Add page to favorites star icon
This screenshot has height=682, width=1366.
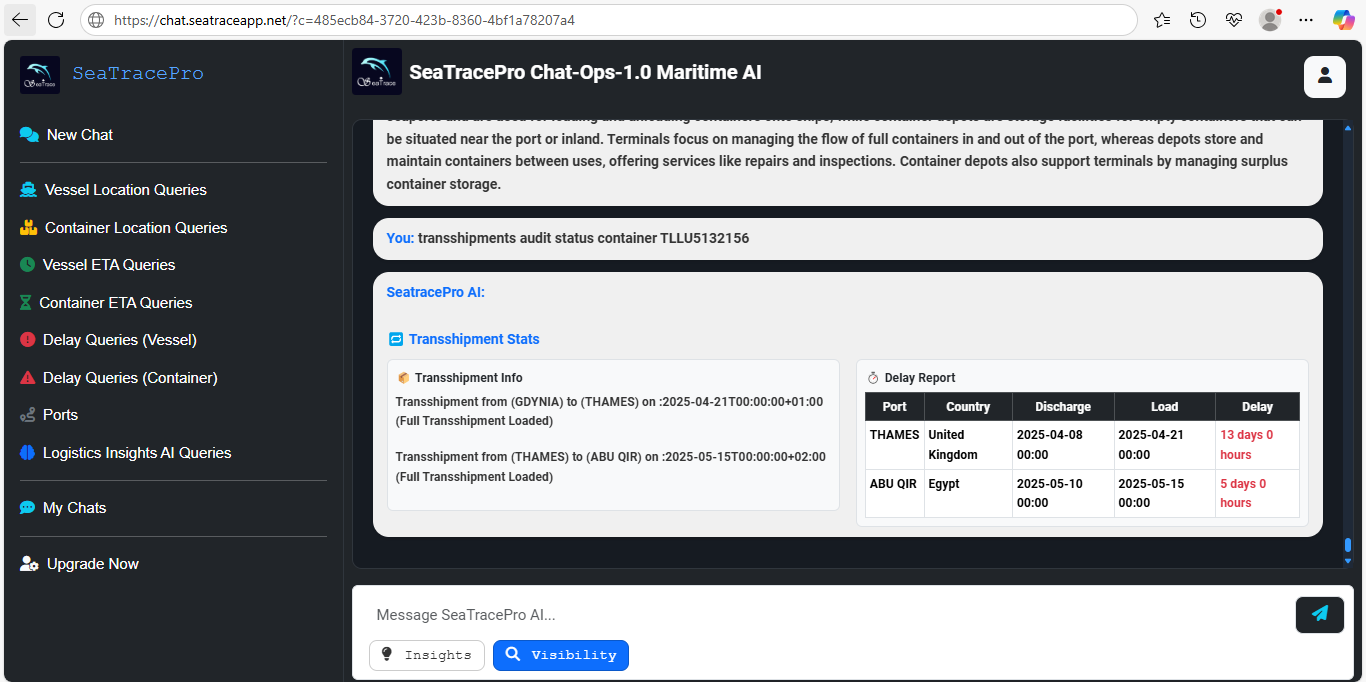coord(1161,20)
